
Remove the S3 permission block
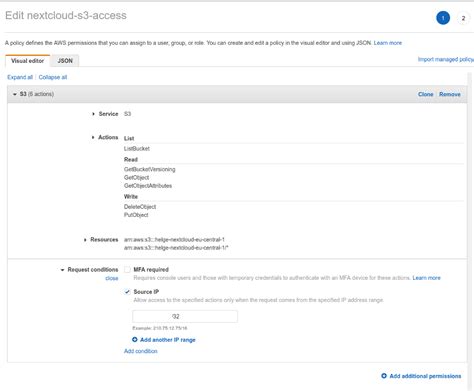tap(450, 94)
